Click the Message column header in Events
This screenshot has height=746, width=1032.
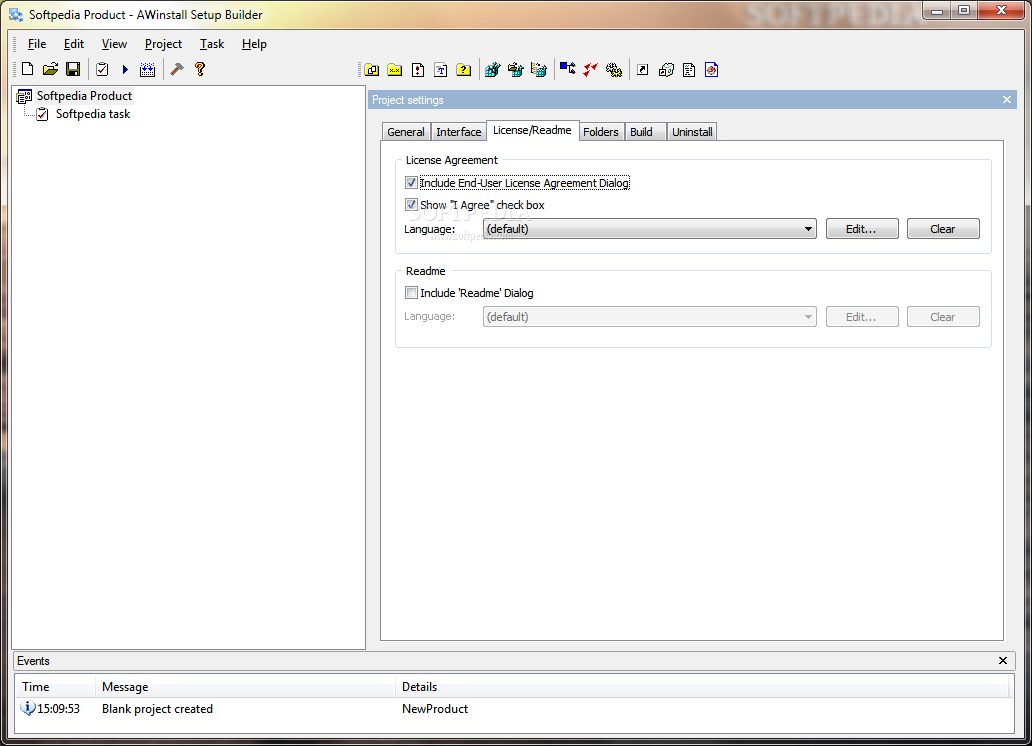(245, 687)
